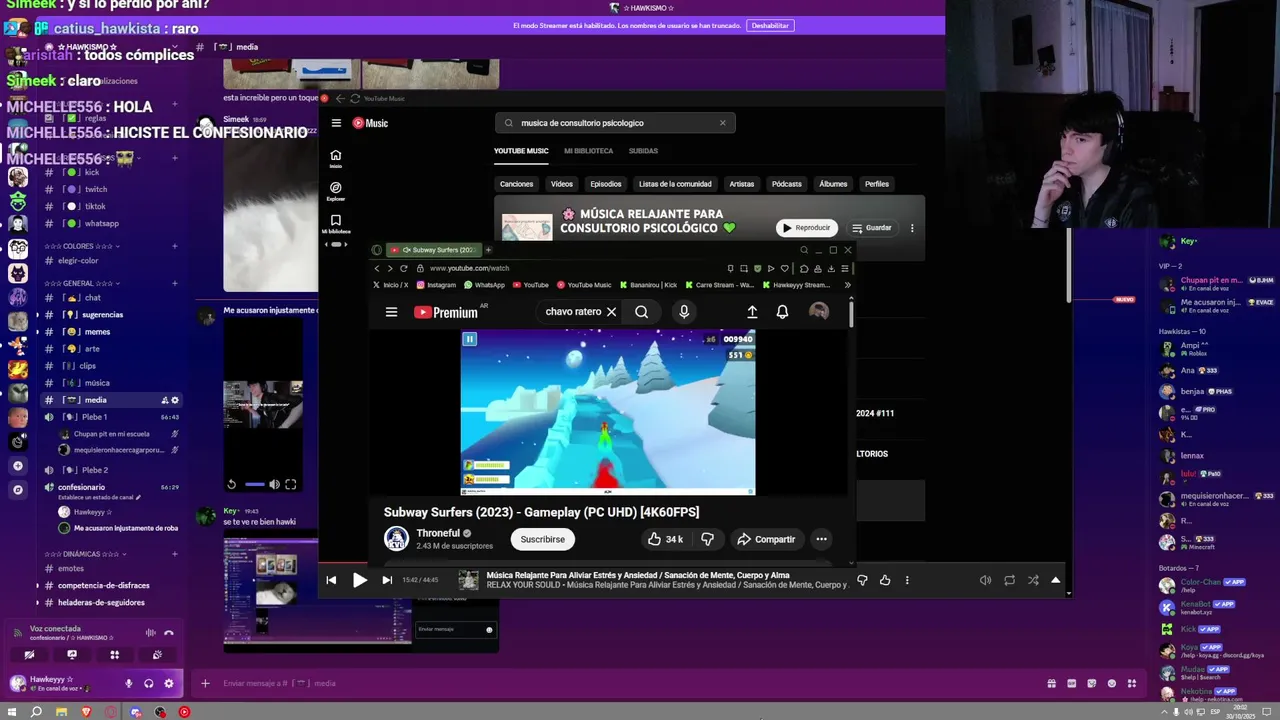Toggle shuffle in YouTube Music player
The height and width of the screenshot is (720, 1280).
tap(1033, 580)
